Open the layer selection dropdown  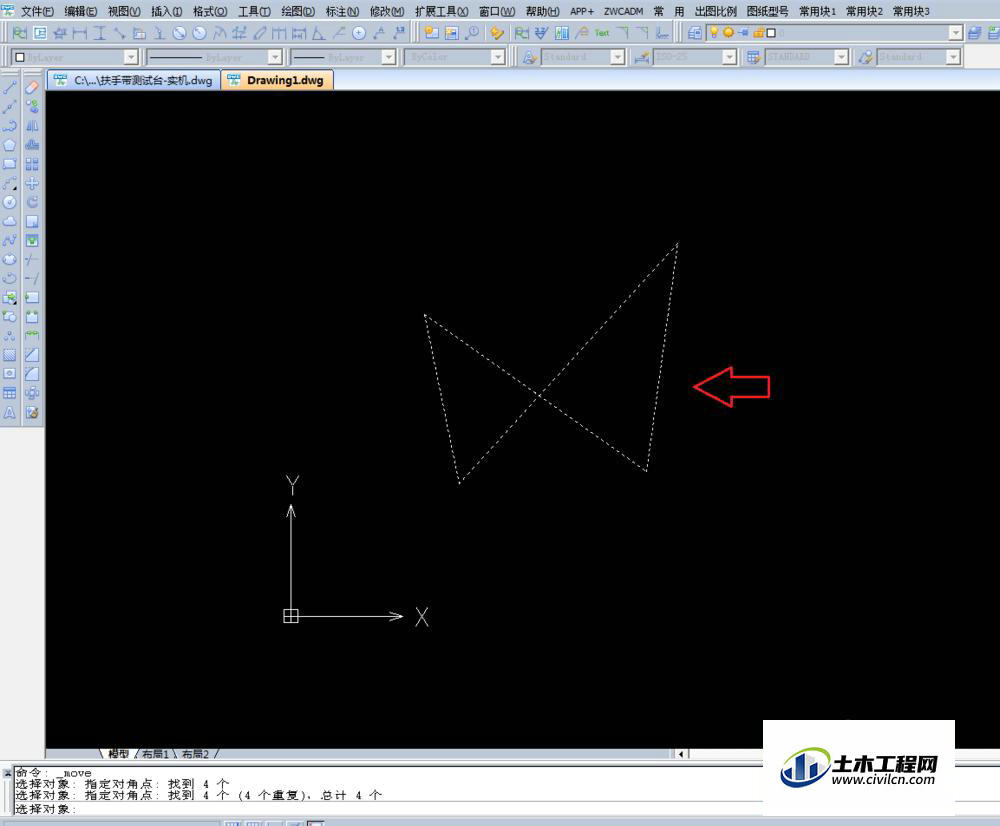955,33
